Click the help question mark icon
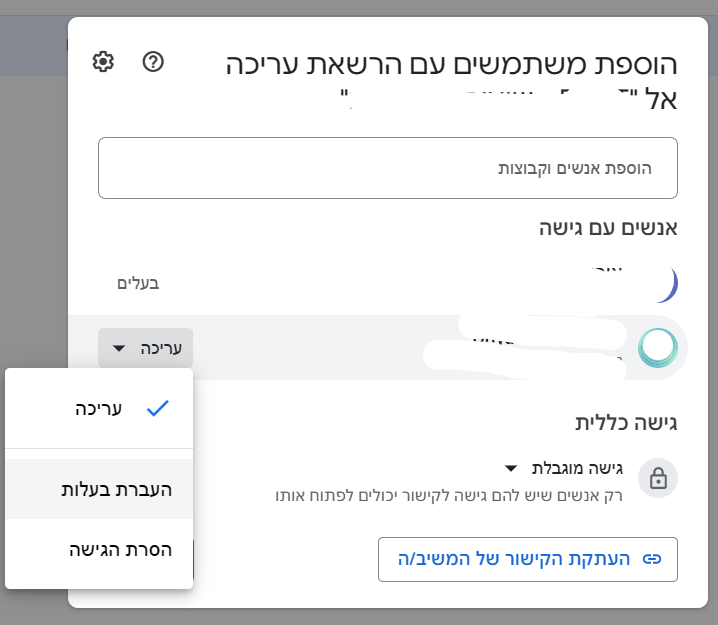This screenshot has height=625, width=718. point(153,62)
